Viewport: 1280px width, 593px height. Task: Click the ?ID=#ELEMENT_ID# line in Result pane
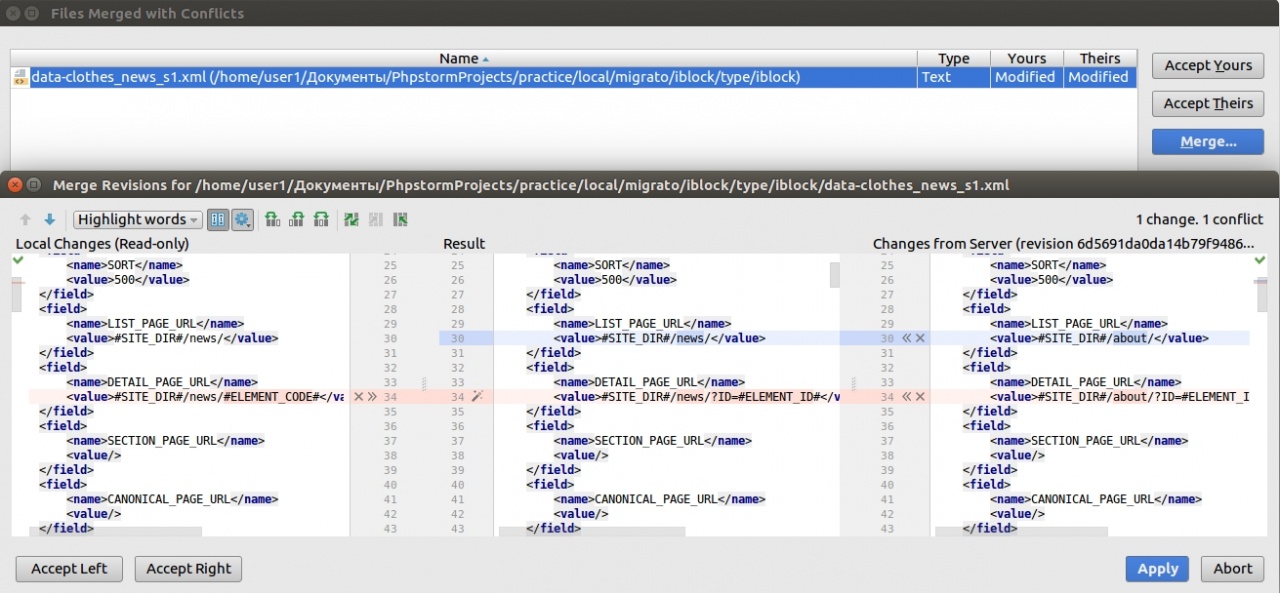point(696,397)
